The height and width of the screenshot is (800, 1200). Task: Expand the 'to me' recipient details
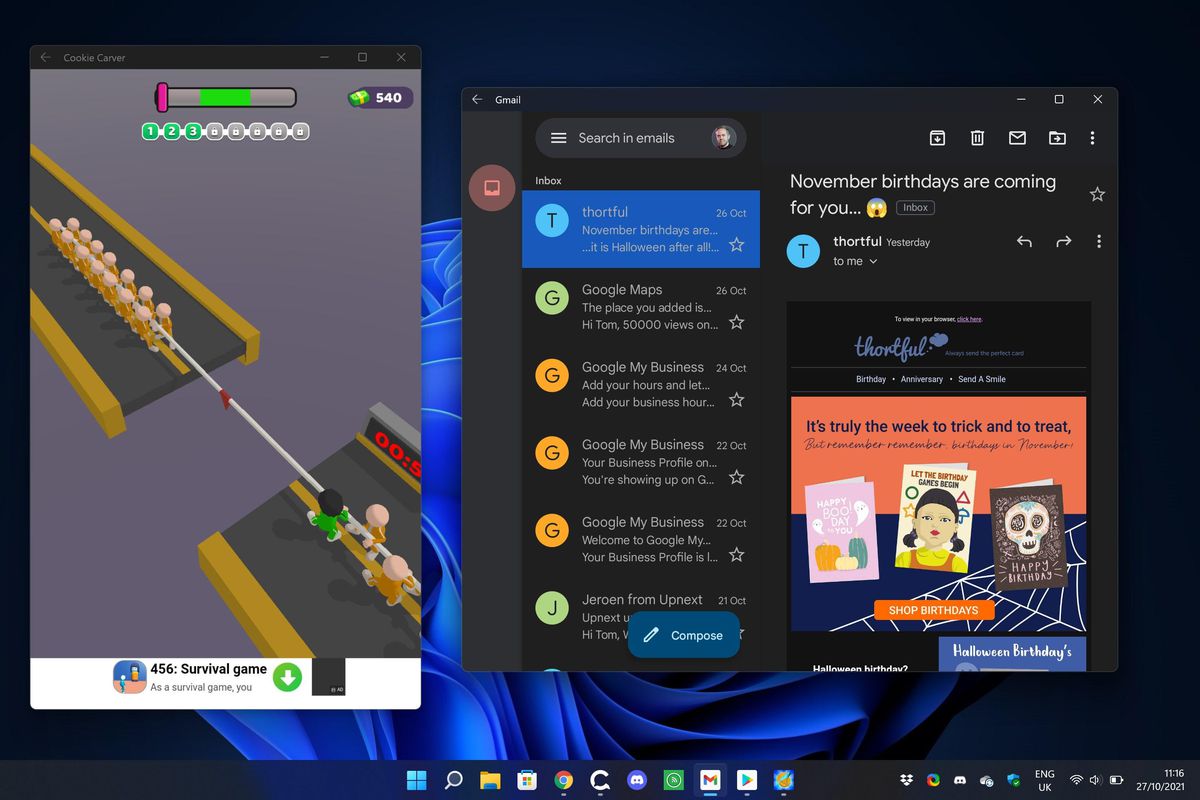coord(855,261)
